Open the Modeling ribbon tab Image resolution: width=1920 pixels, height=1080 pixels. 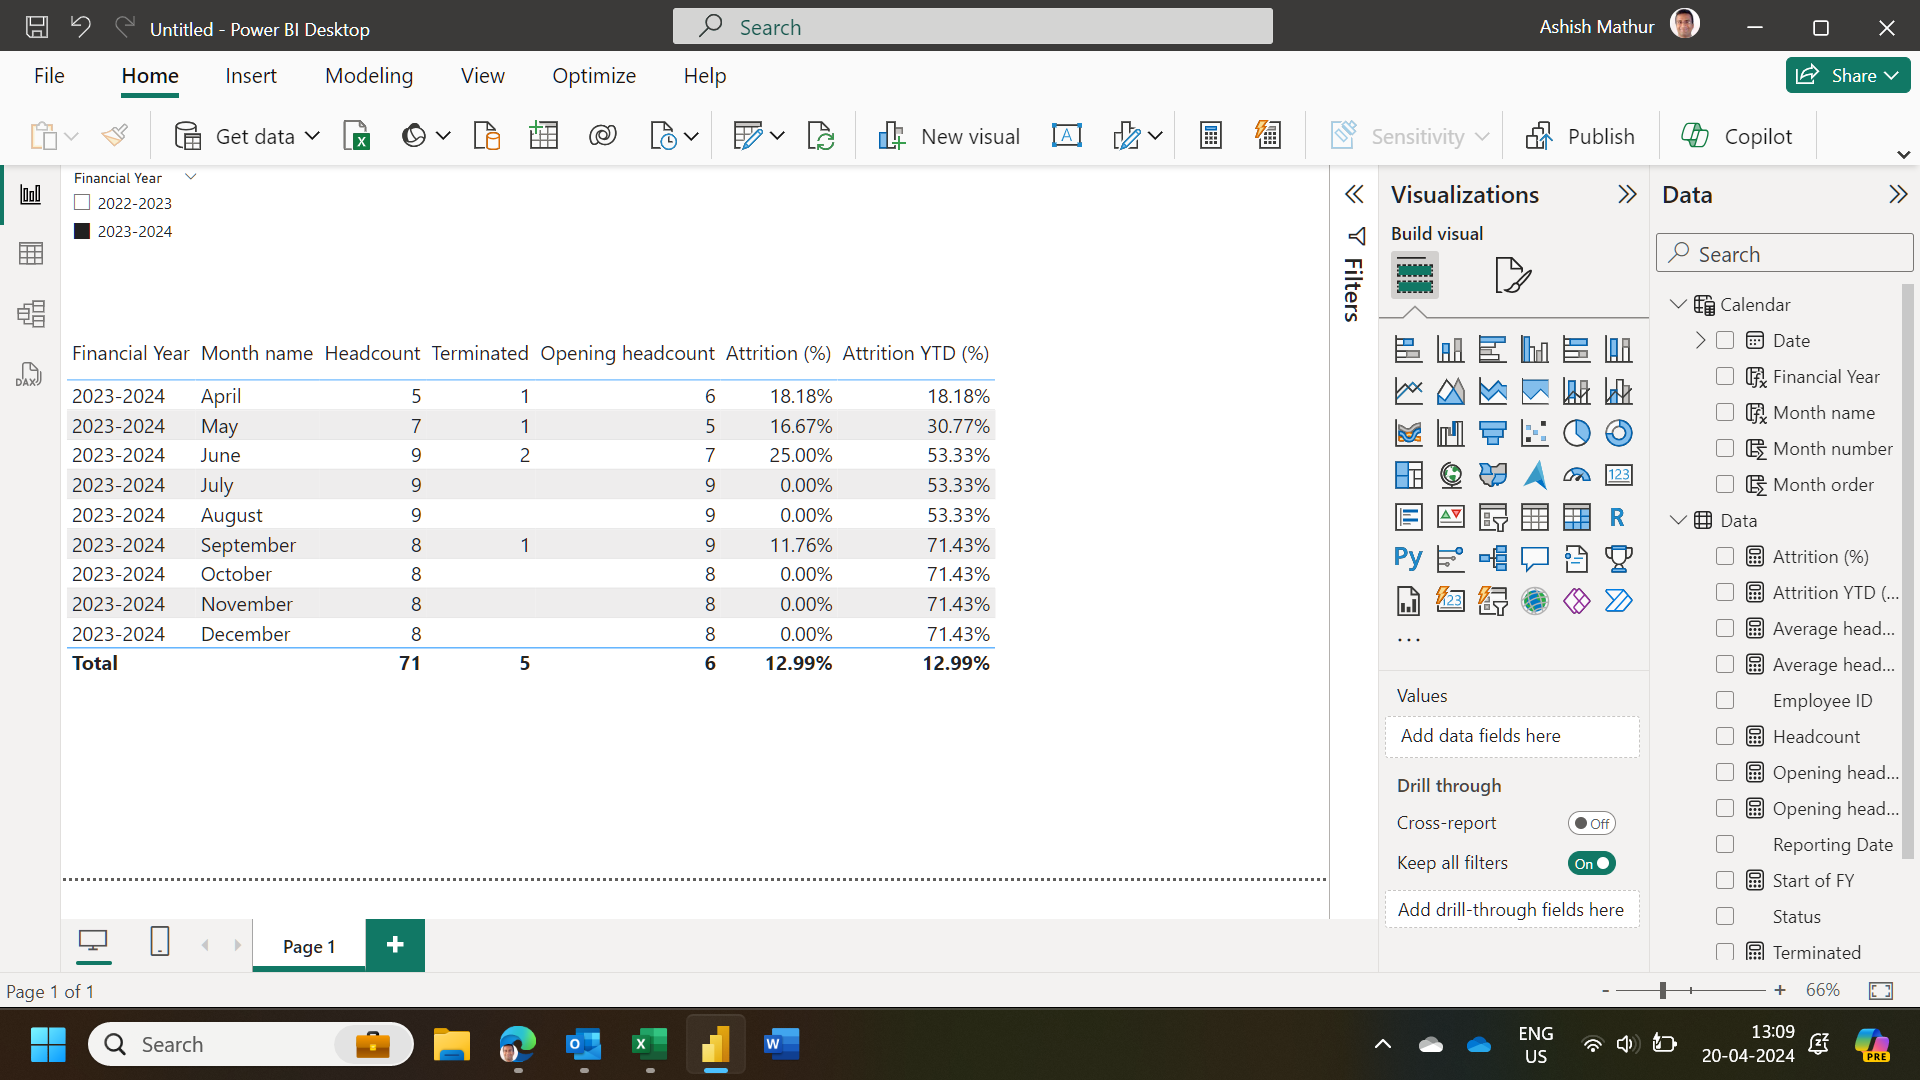tap(369, 76)
